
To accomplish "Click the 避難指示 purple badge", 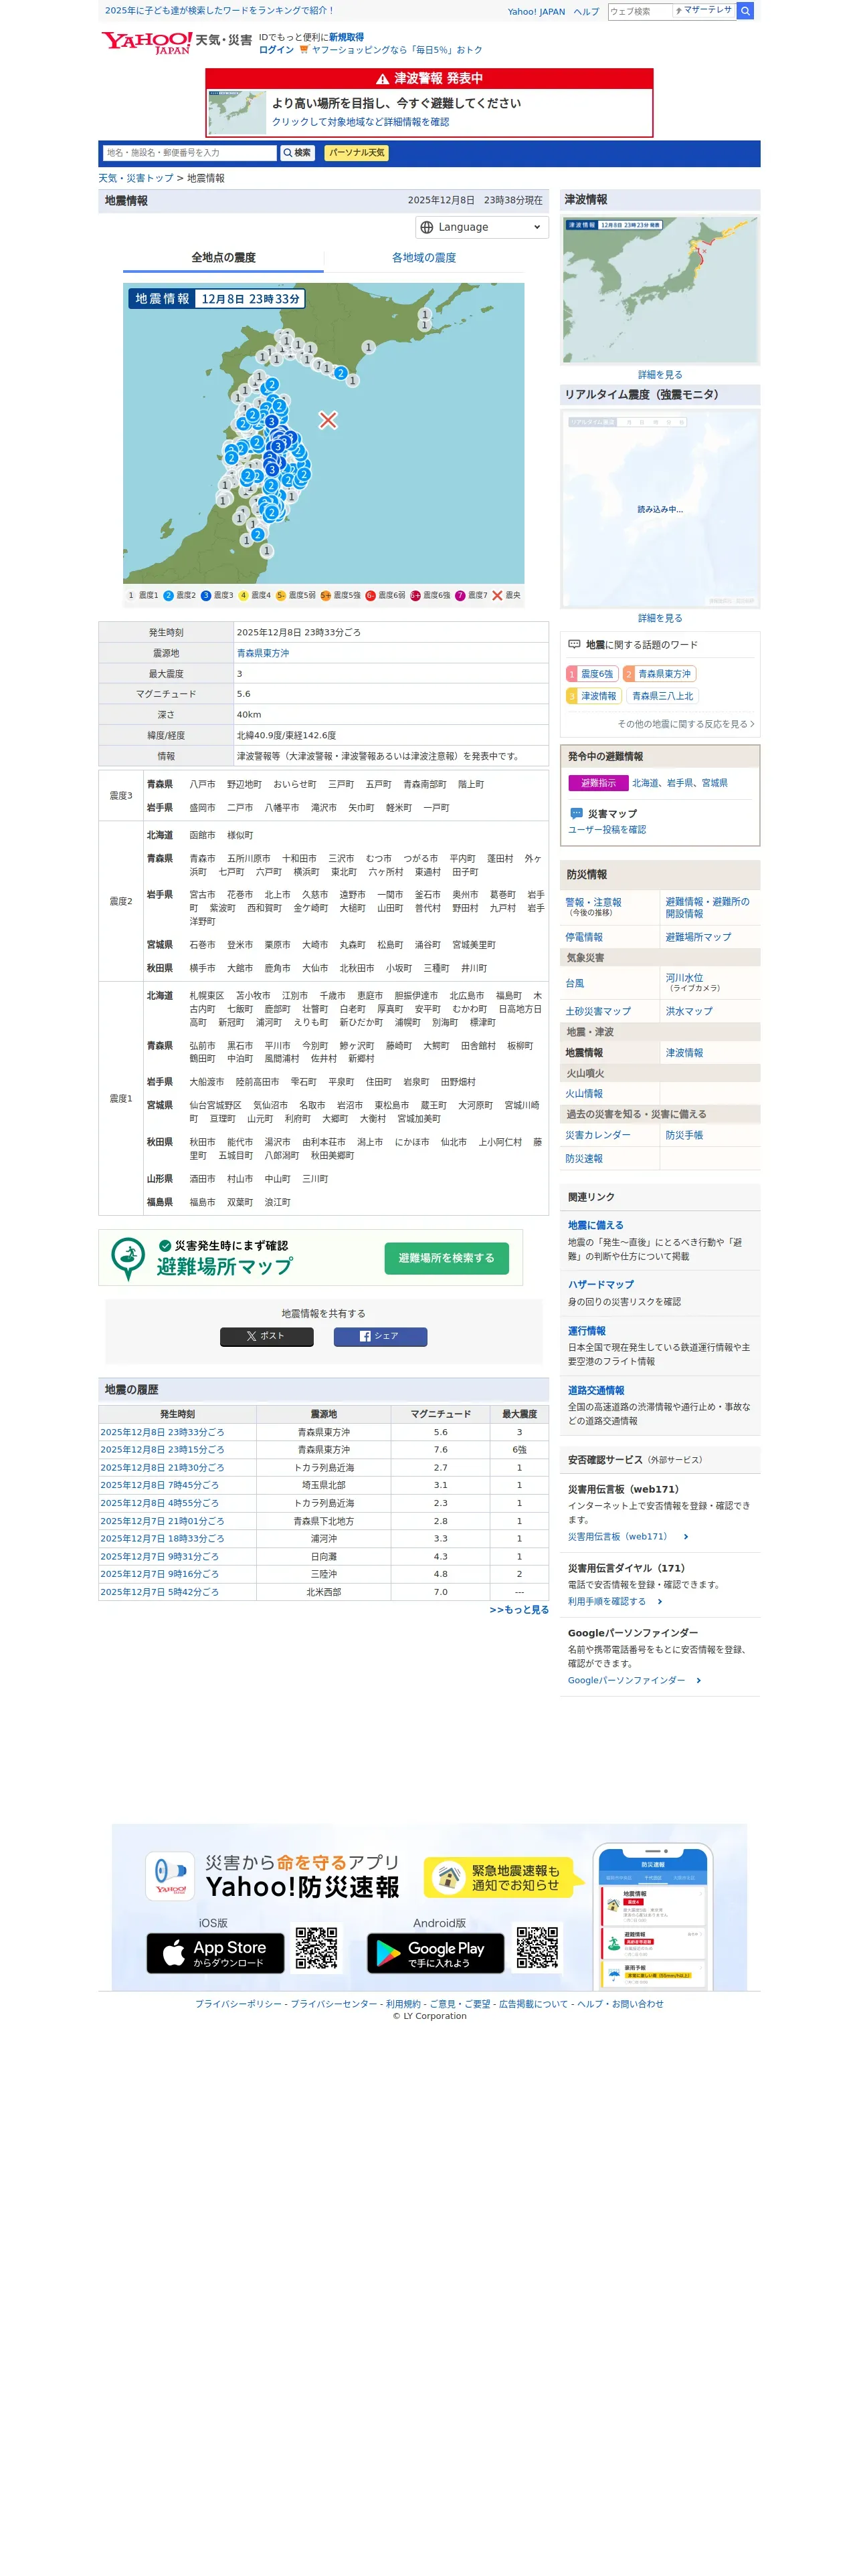I will pos(598,783).
